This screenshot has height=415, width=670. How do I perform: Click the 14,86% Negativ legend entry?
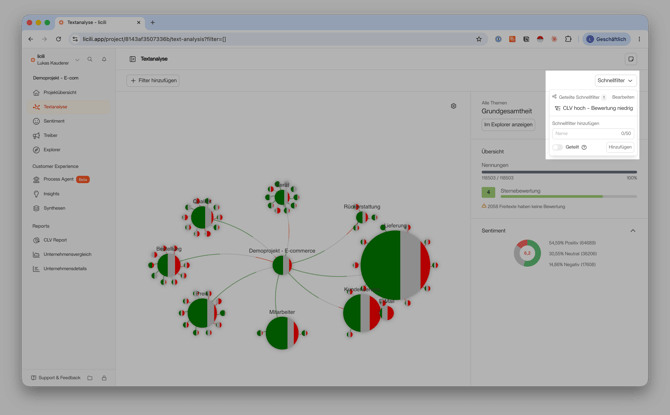[x=572, y=265]
